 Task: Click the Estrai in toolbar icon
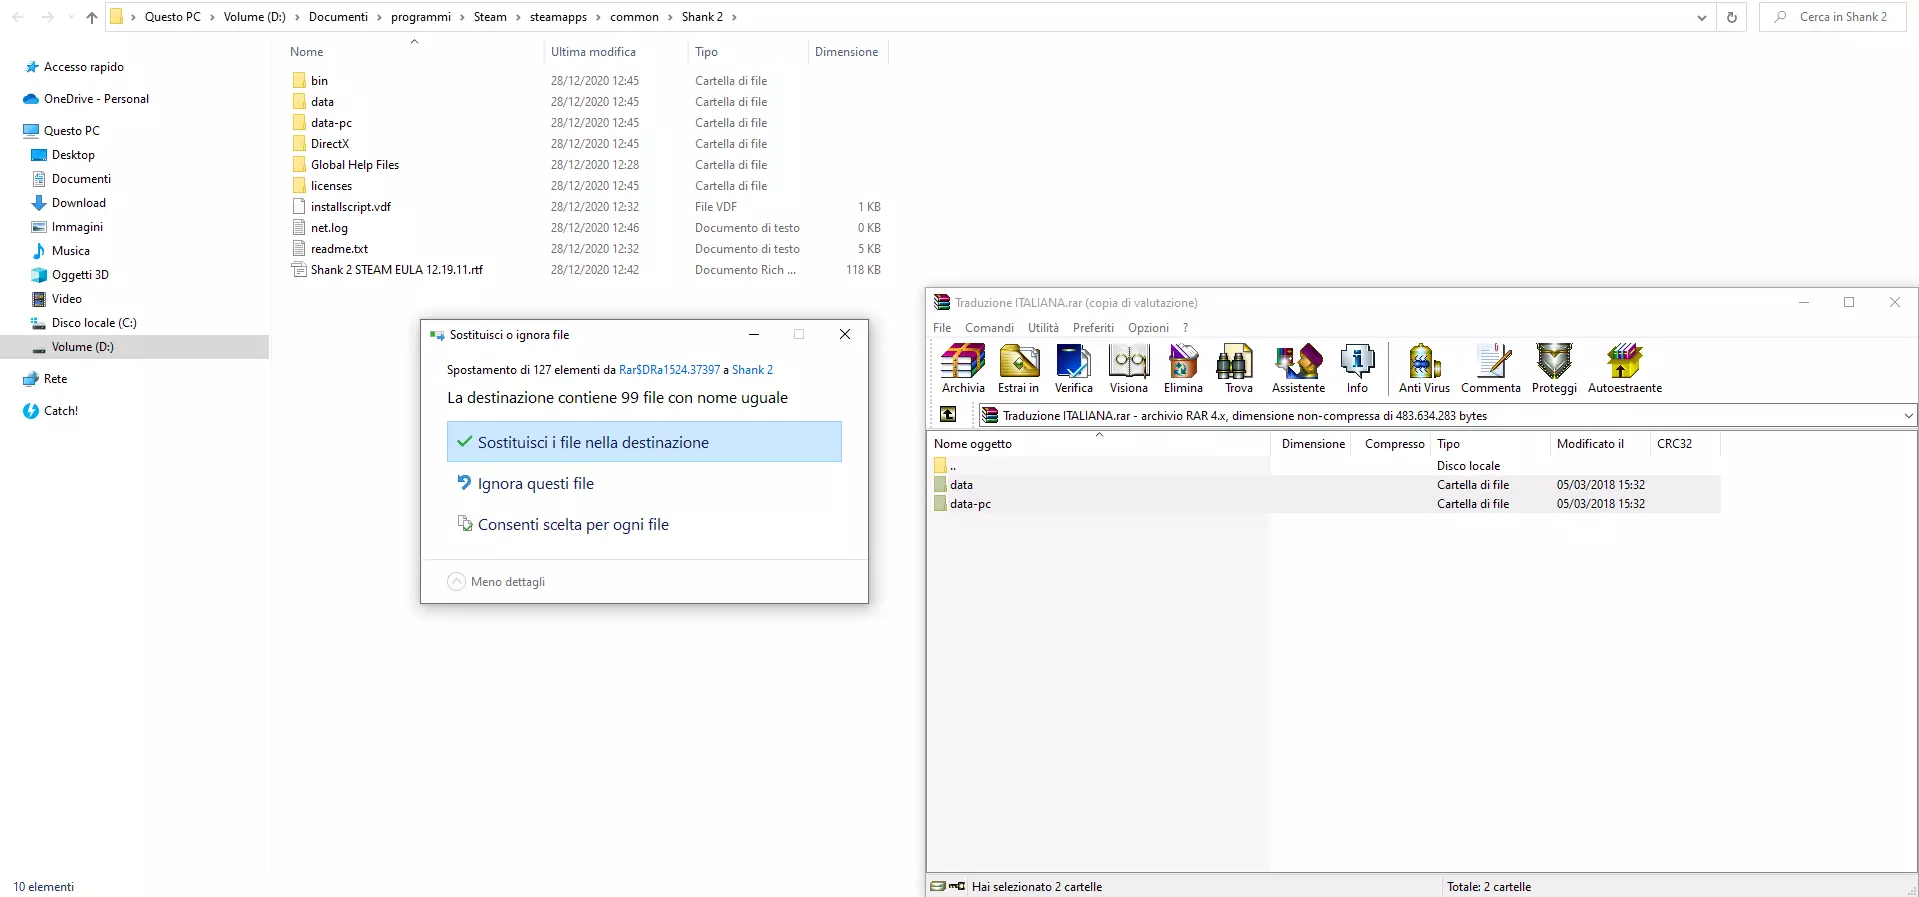point(1018,368)
